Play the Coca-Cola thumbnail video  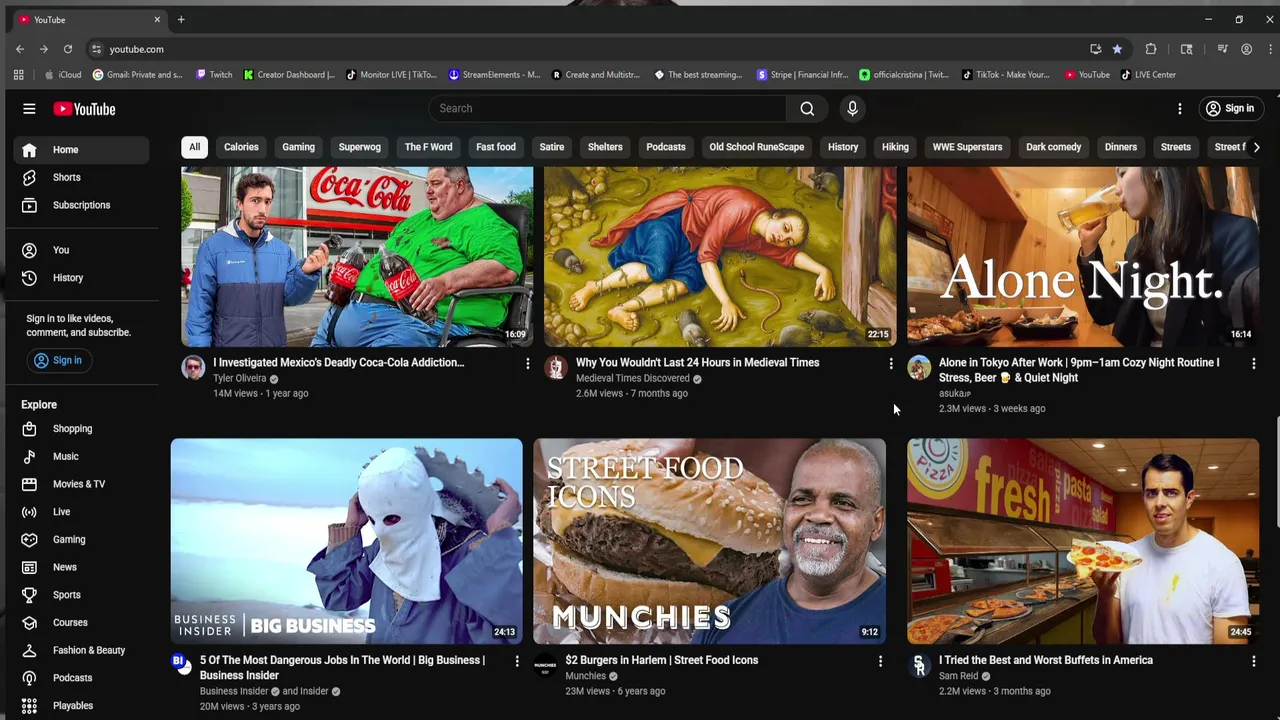(x=357, y=257)
